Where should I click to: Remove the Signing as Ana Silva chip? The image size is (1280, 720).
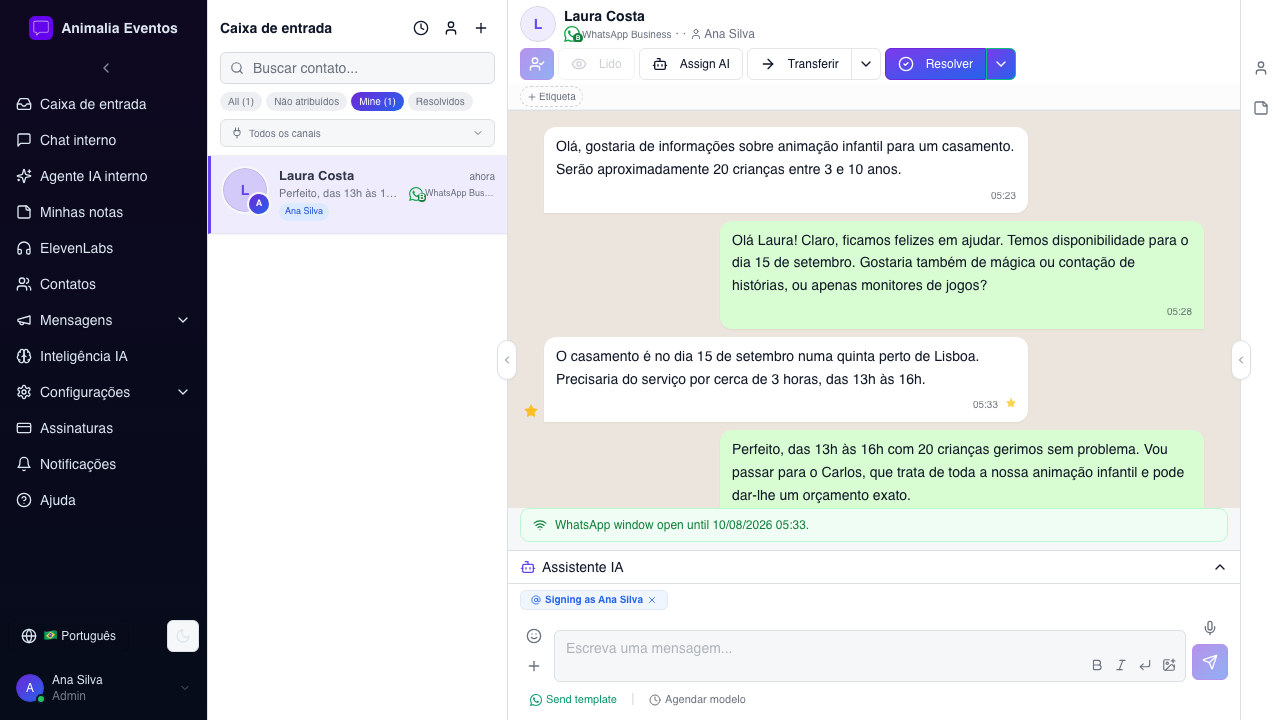652,600
